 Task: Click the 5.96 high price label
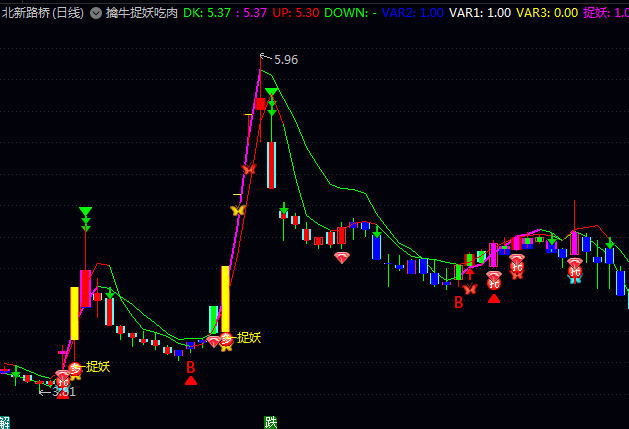click(x=286, y=60)
